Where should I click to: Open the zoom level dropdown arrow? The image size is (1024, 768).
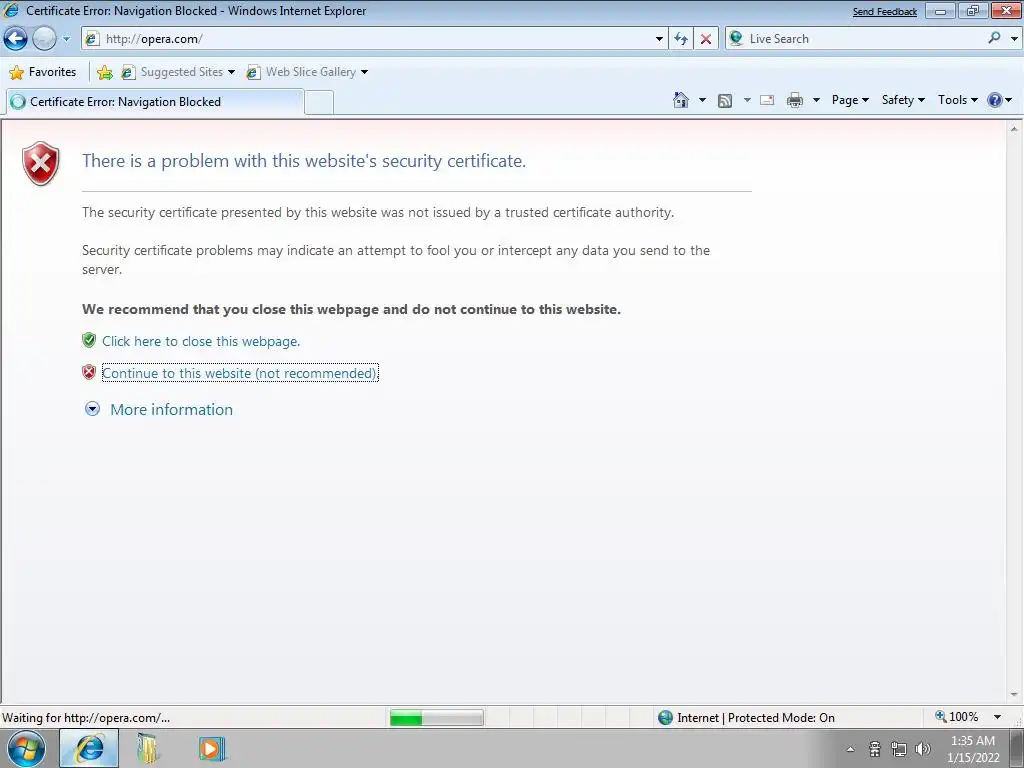[997, 718]
